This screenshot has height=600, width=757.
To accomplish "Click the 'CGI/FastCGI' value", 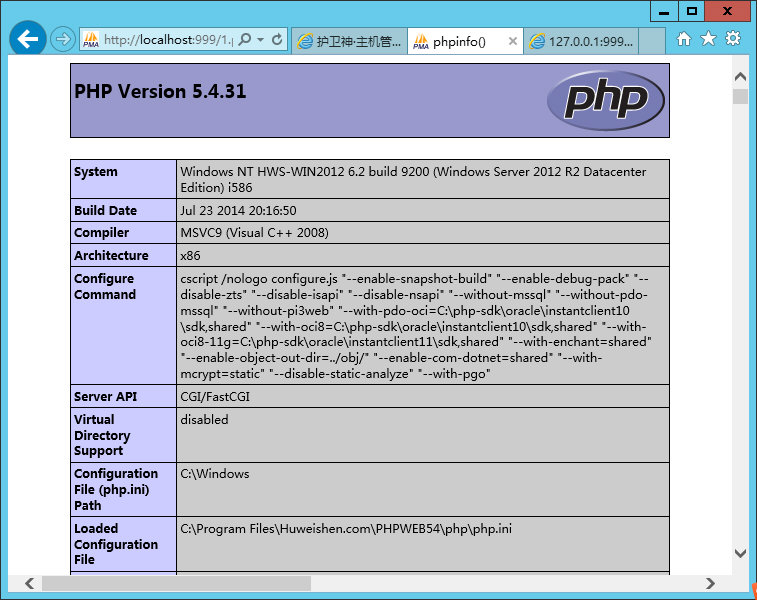I will 215,397.
